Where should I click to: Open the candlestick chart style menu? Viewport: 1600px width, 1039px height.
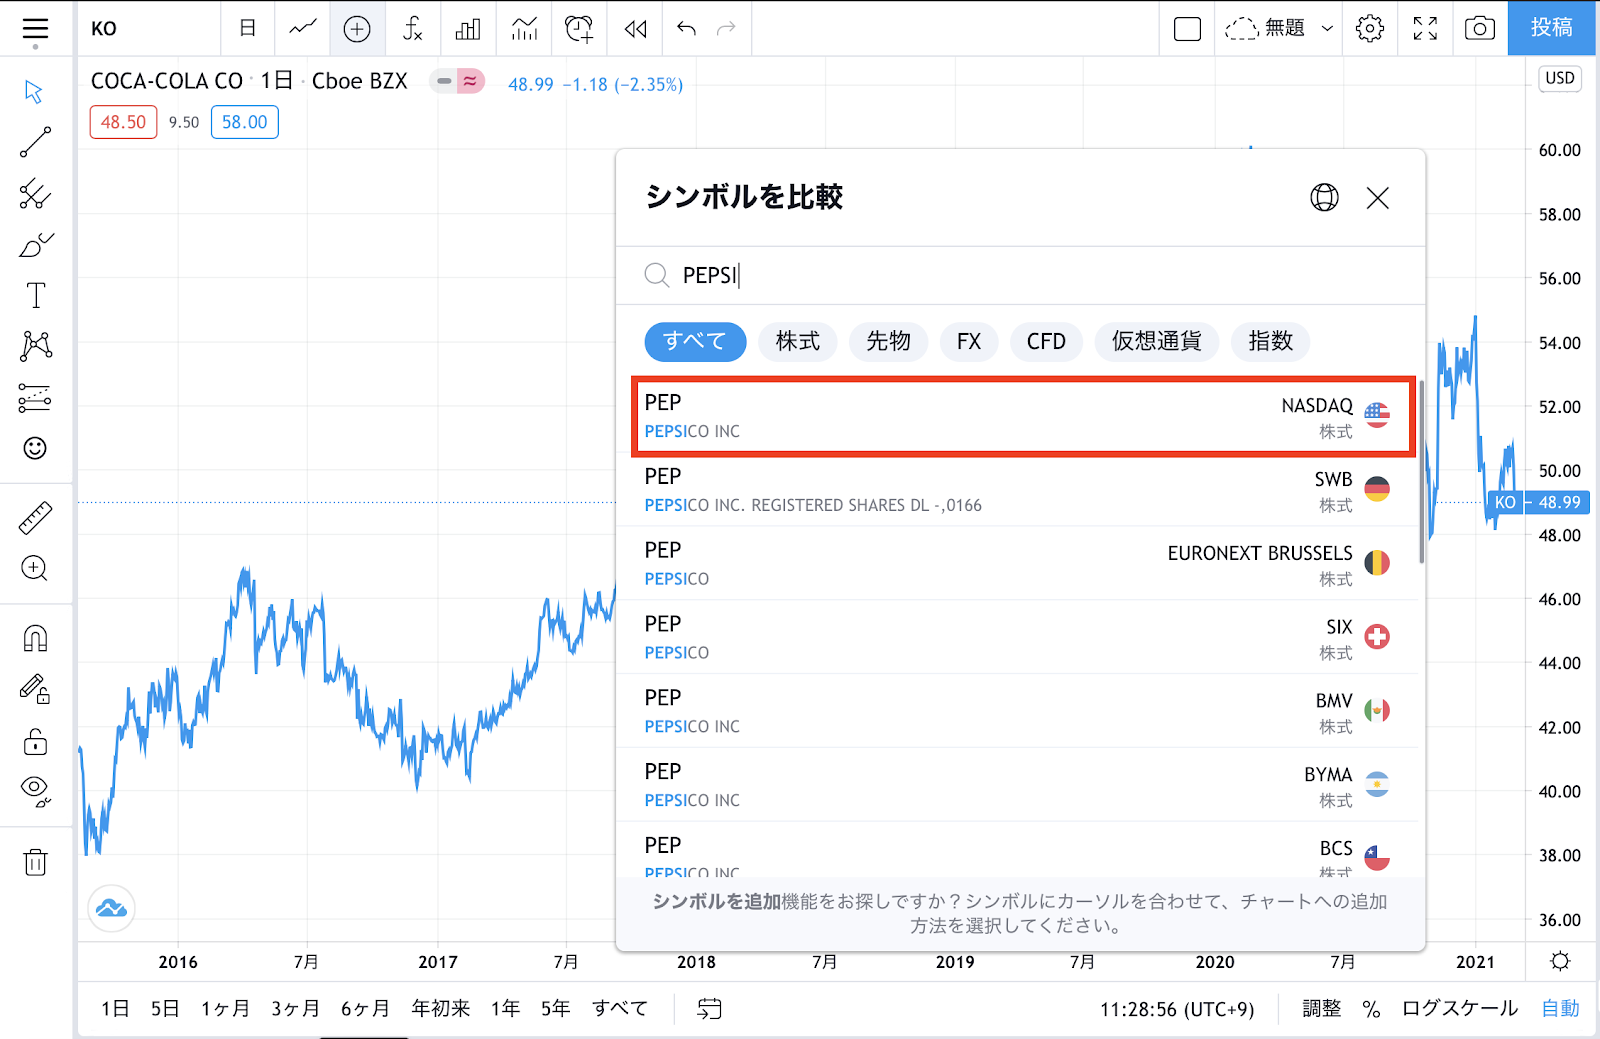pyautogui.click(x=303, y=29)
